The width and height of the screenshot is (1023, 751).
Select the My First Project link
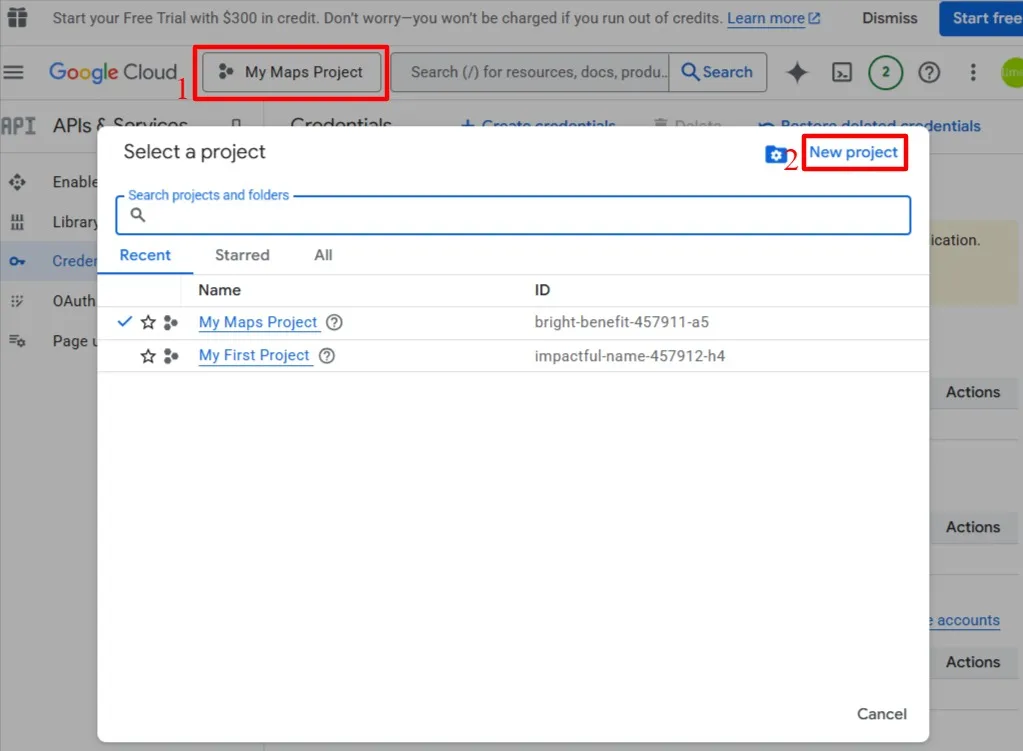pos(254,356)
